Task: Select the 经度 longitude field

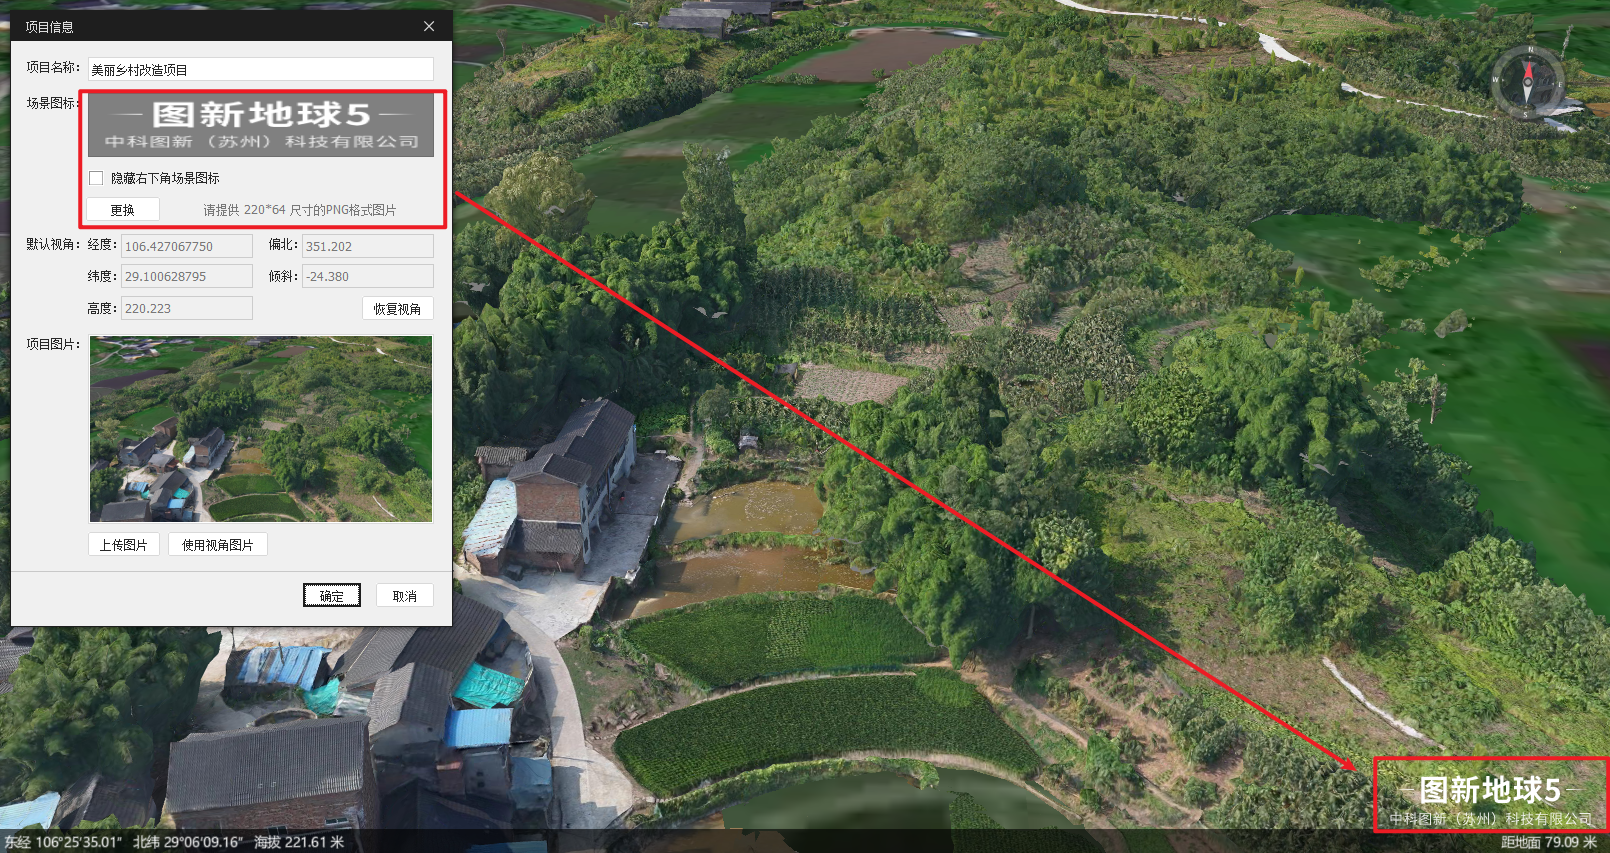Action: 187,246
